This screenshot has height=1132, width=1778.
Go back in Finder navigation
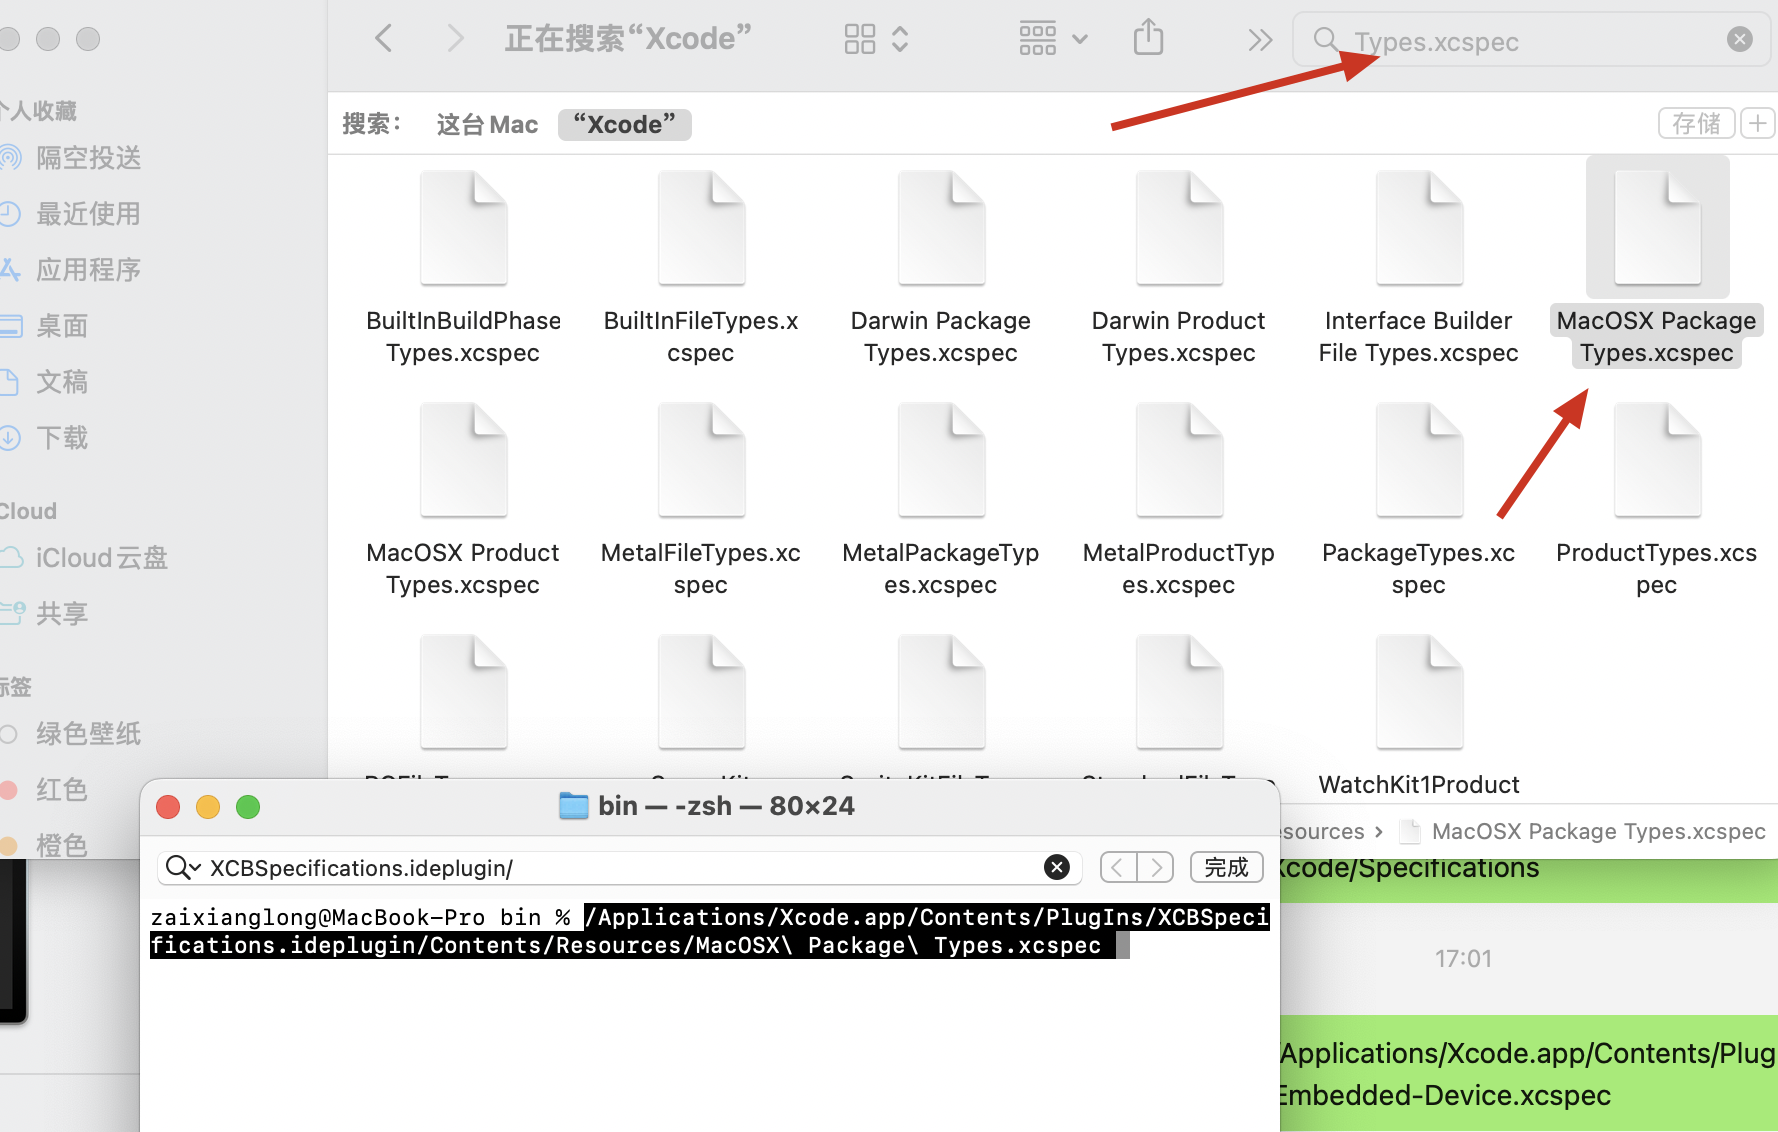(x=383, y=39)
